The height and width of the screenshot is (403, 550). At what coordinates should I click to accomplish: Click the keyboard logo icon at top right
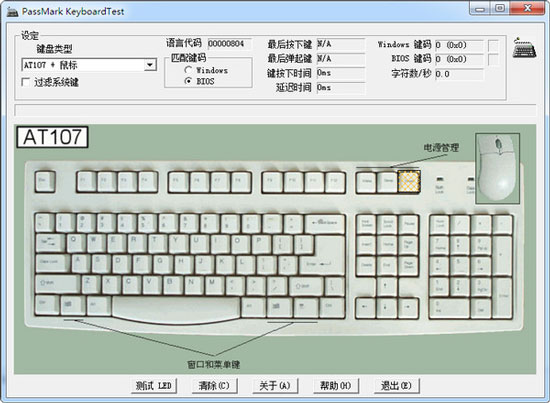point(524,48)
